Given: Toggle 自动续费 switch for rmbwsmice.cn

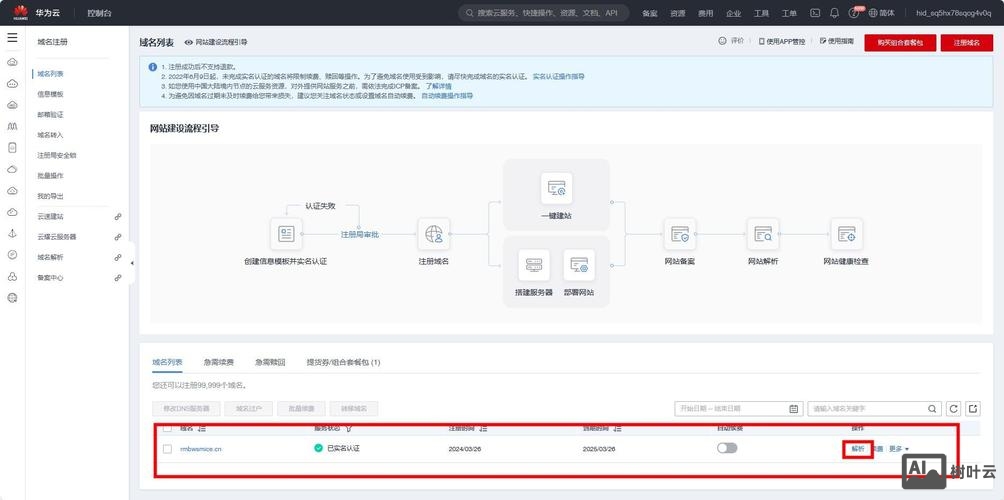Looking at the screenshot, I should coord(727,448).
